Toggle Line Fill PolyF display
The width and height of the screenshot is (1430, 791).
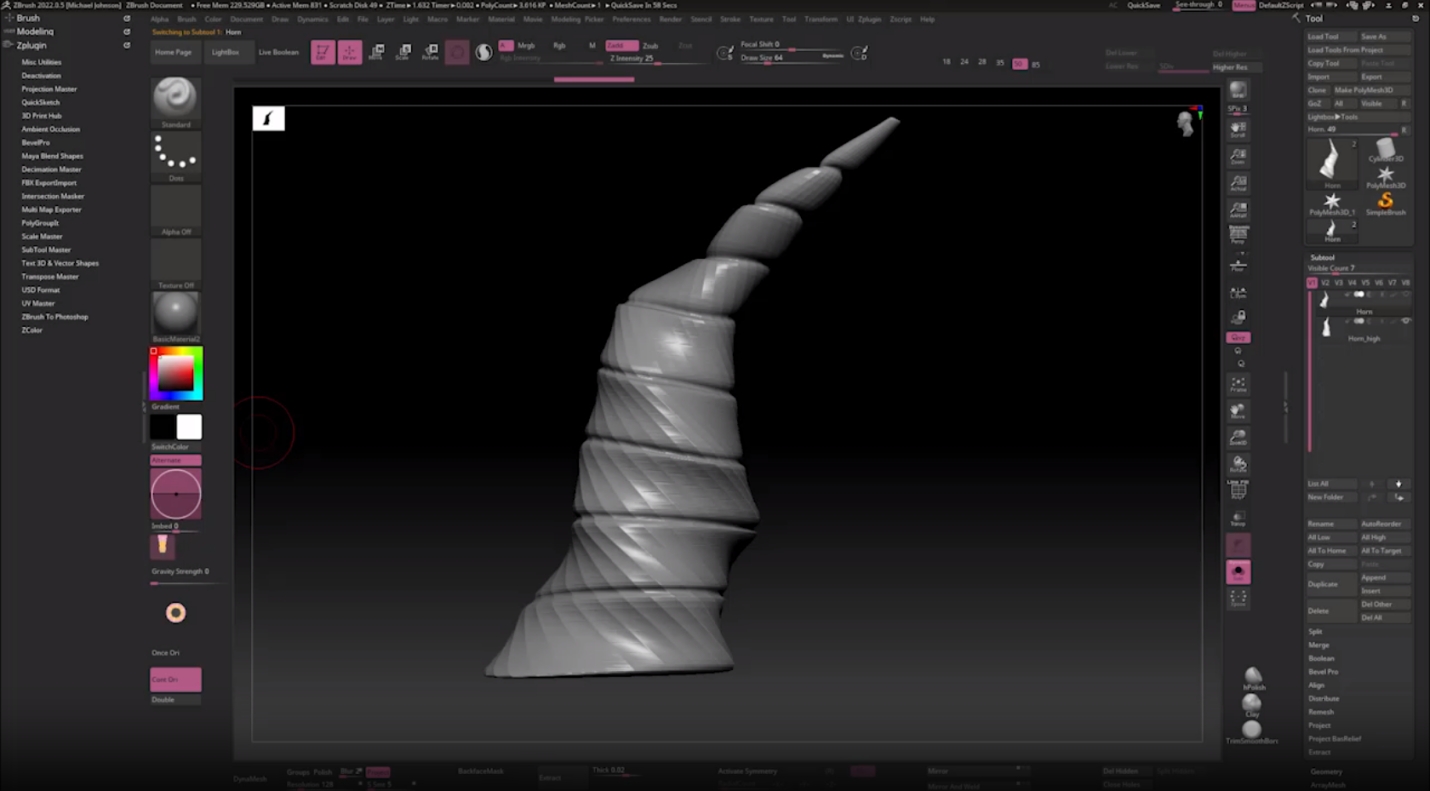(x=1238, y=490)
